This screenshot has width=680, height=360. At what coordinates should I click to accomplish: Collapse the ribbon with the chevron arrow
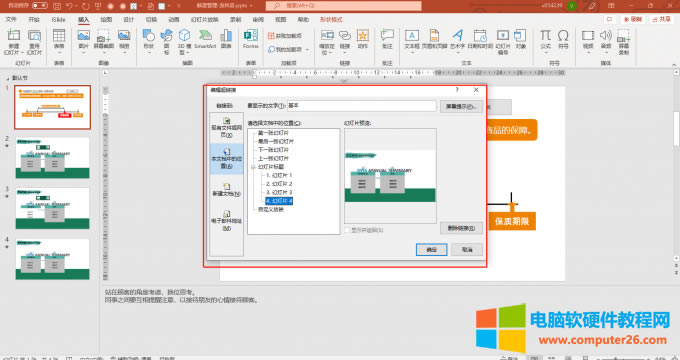(674, 65)
